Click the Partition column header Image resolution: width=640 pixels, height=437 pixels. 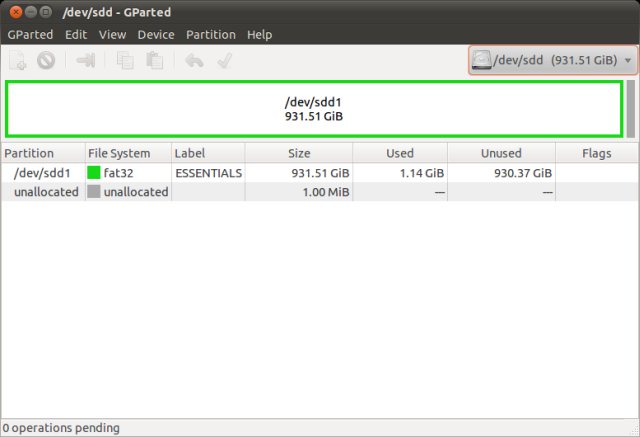[x=43, y=153]
